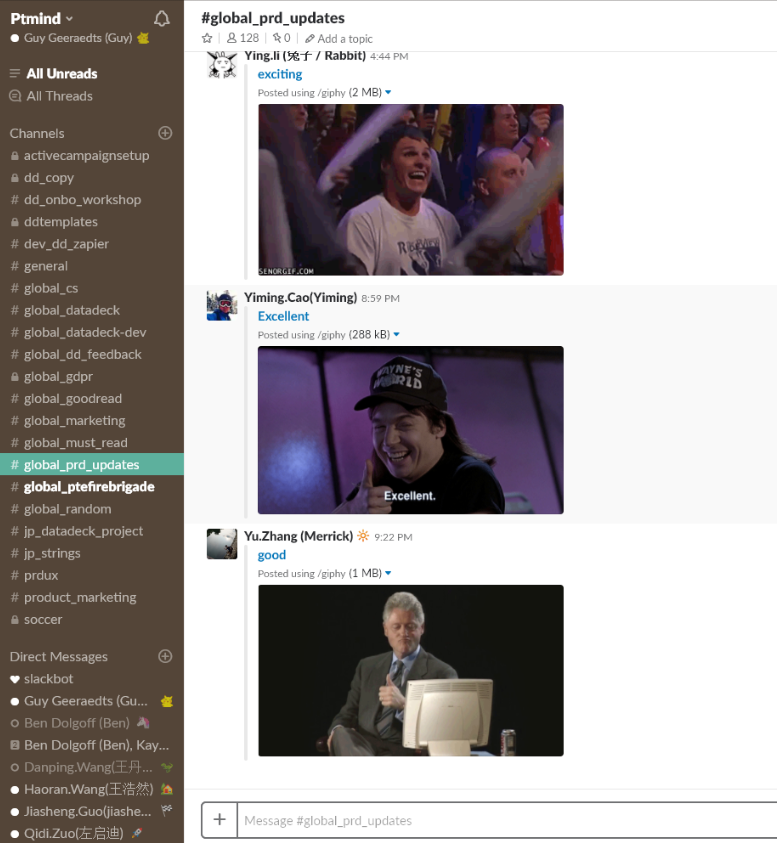Switch to dd_onbo_workshop channel
This screenshot has height=843, width=777.
pos(92,200)
